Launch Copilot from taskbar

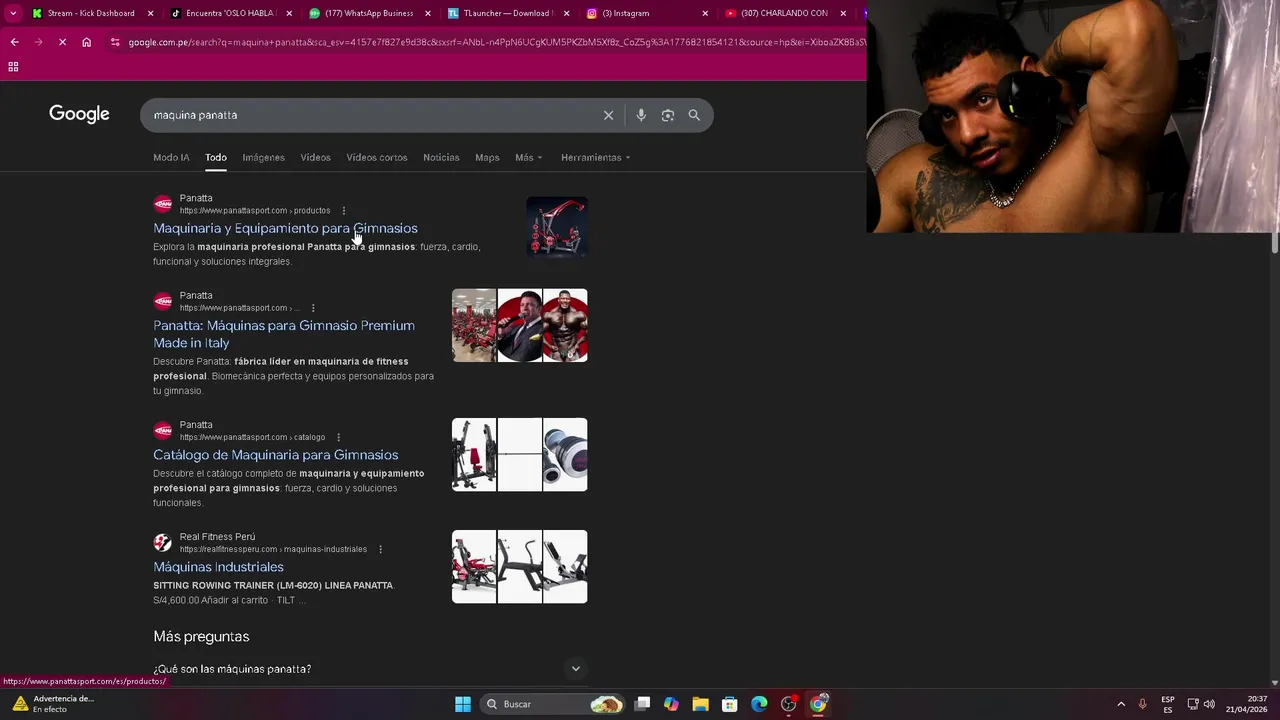(x=671, y=704)
